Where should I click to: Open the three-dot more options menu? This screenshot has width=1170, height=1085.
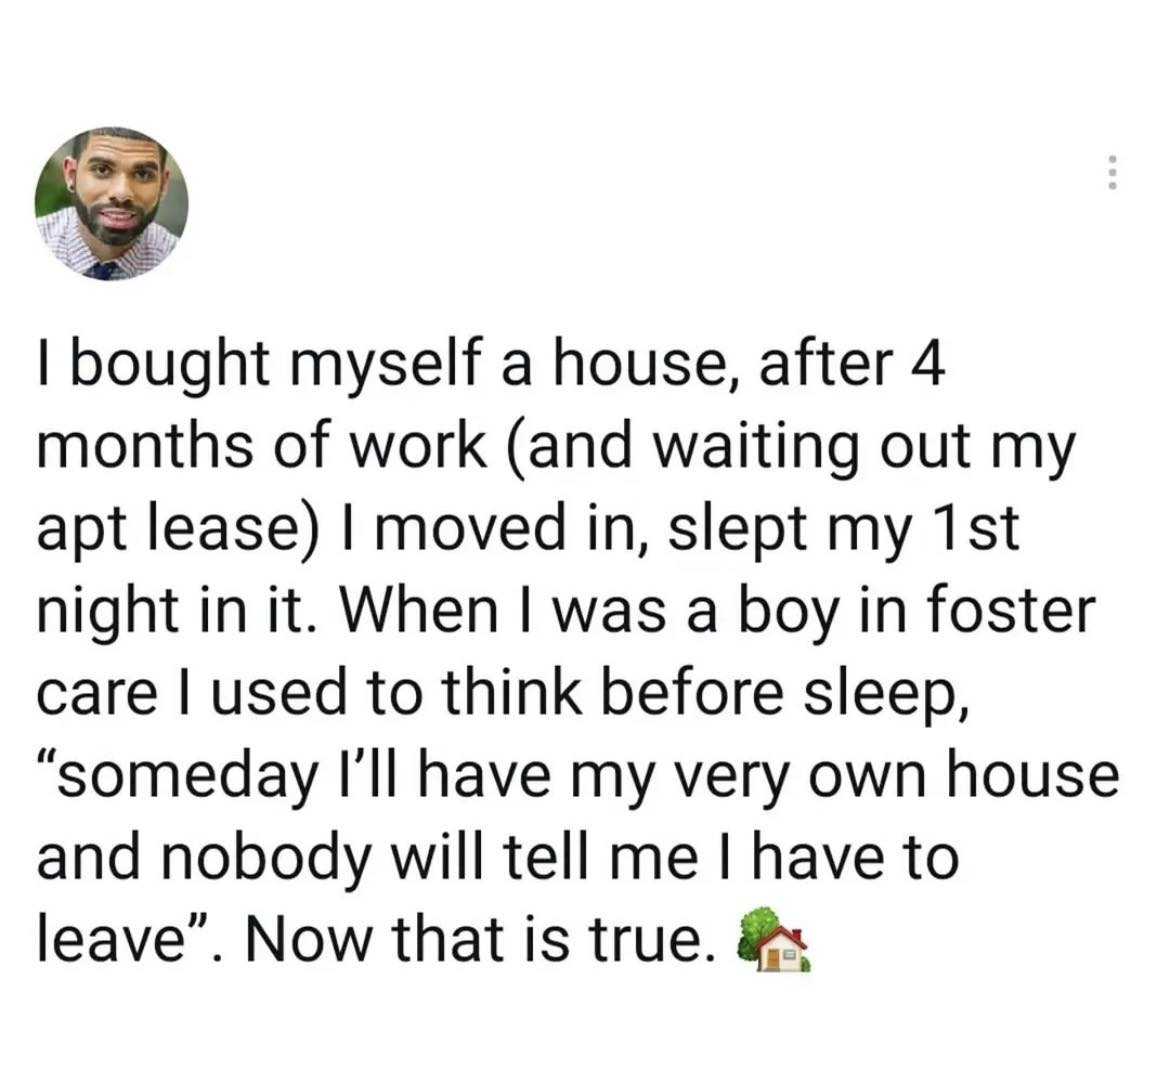[x=1112, y=172]
